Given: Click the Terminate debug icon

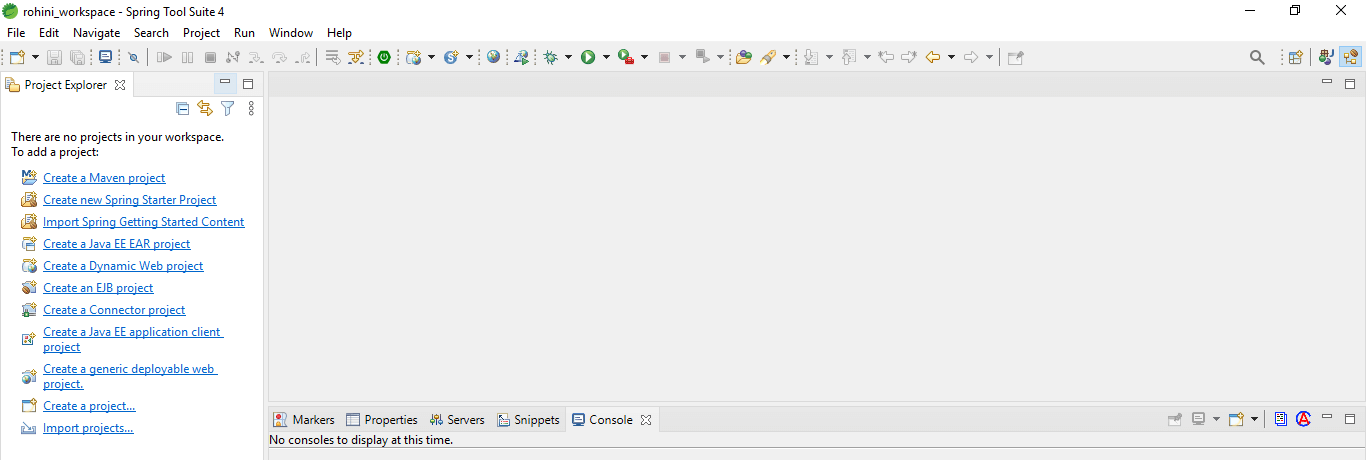Looking at the screenshot, I should 210,58.
